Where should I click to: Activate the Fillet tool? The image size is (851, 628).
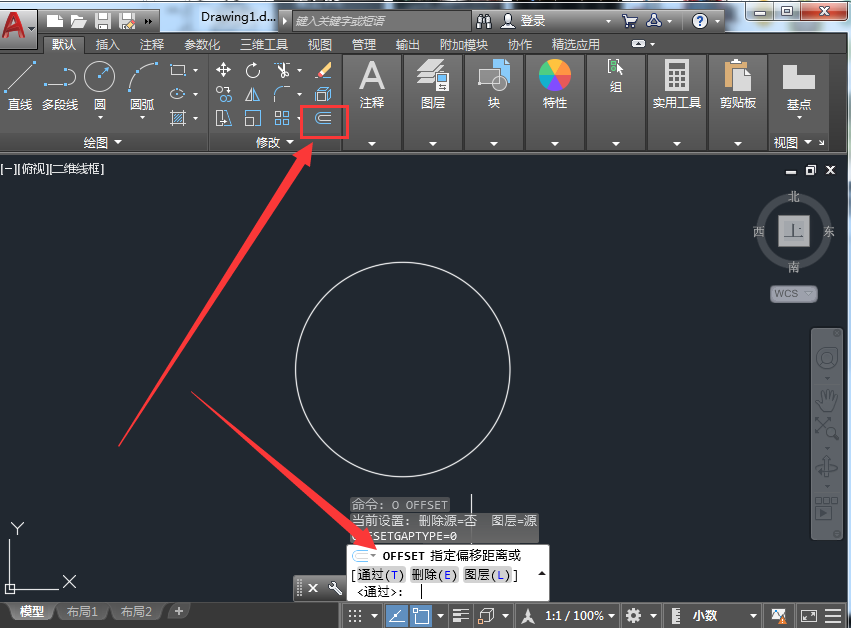(x=282, y=94)
